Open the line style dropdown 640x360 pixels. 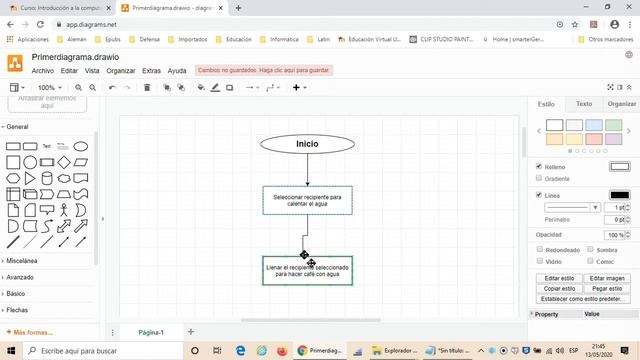pos(572,207)
